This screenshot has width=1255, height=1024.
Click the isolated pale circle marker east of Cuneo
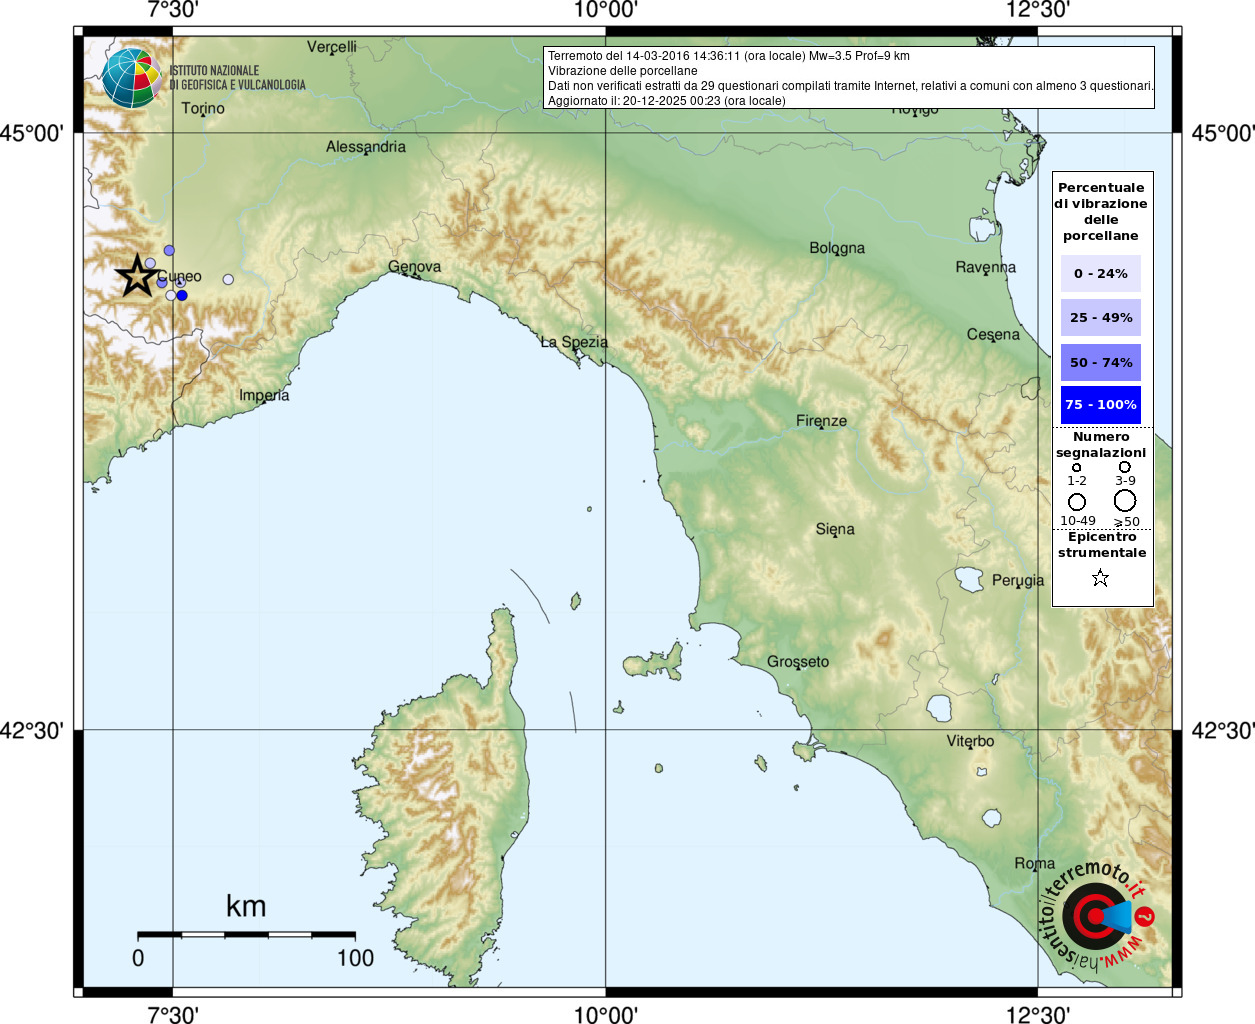tap(228, 279)
